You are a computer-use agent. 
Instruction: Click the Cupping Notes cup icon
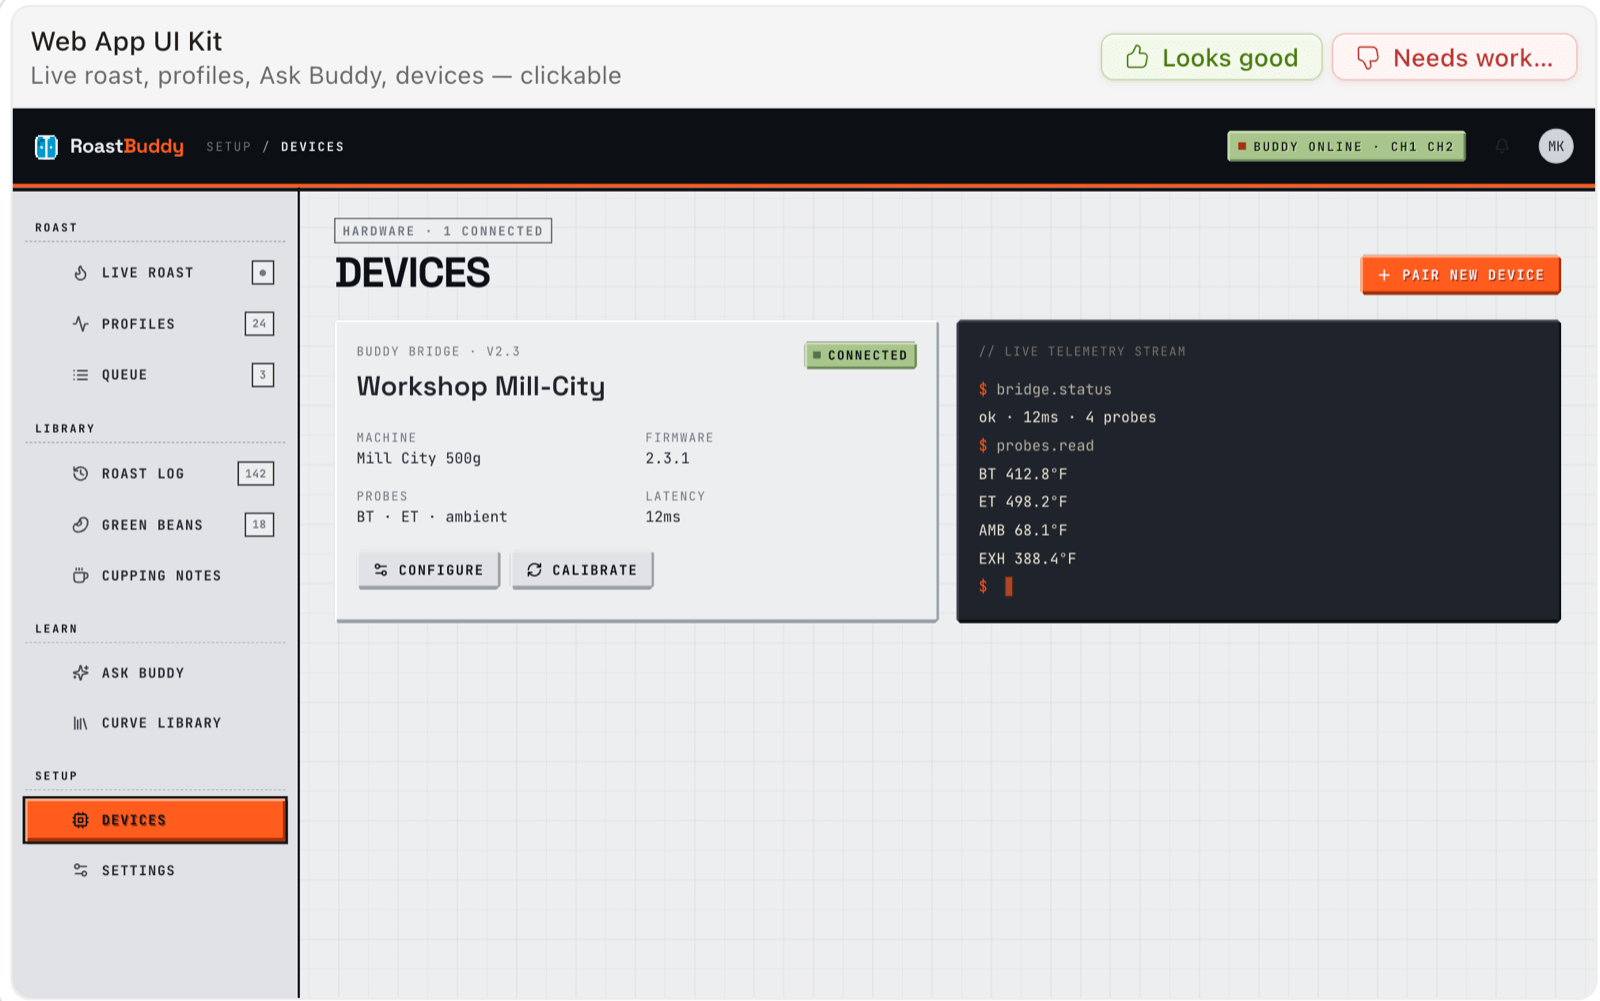[80, 575]
